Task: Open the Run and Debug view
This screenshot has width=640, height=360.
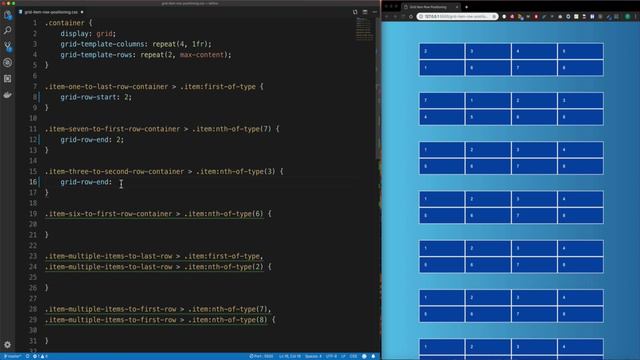Action: (x=7, y=62)
